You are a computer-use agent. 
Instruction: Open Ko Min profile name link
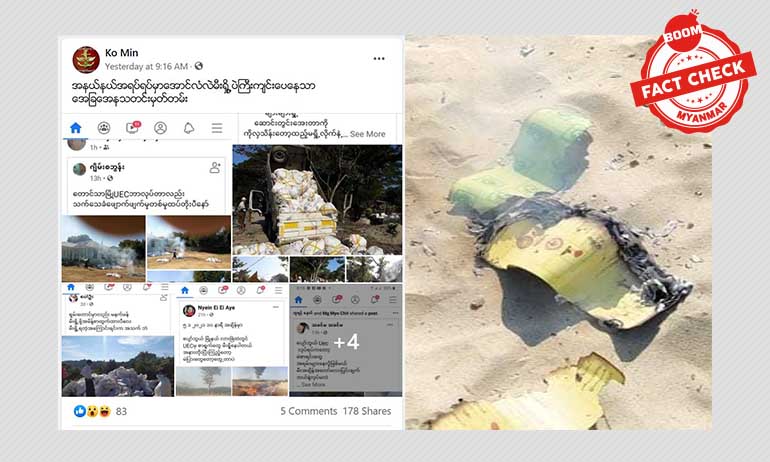[121, 53]
